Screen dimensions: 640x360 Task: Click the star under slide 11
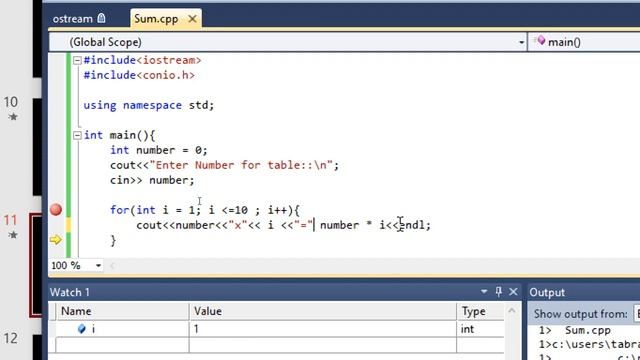pos(13,235)
